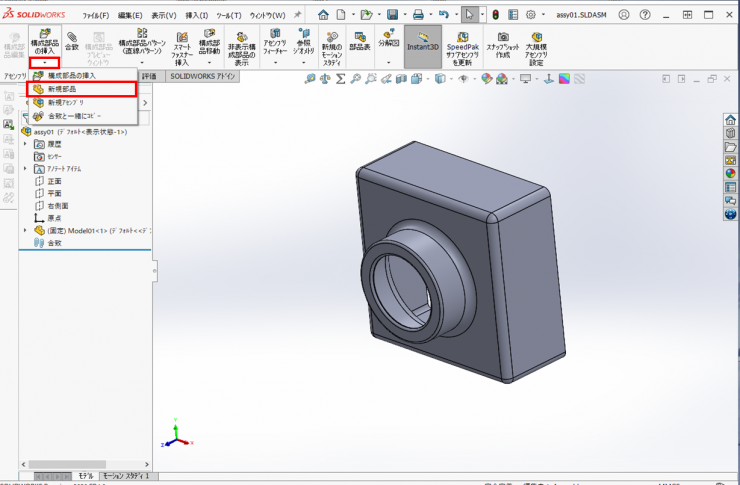Click the 合致 (Mate) toolbar icon
740x485 pixels.
pos(71,40)
